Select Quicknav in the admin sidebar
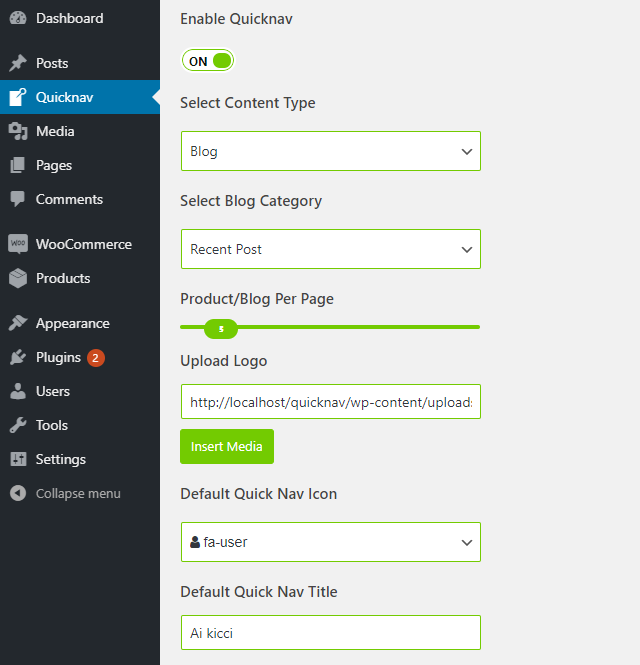The width and height of the screenshot is (640, 665). [80, 97]
